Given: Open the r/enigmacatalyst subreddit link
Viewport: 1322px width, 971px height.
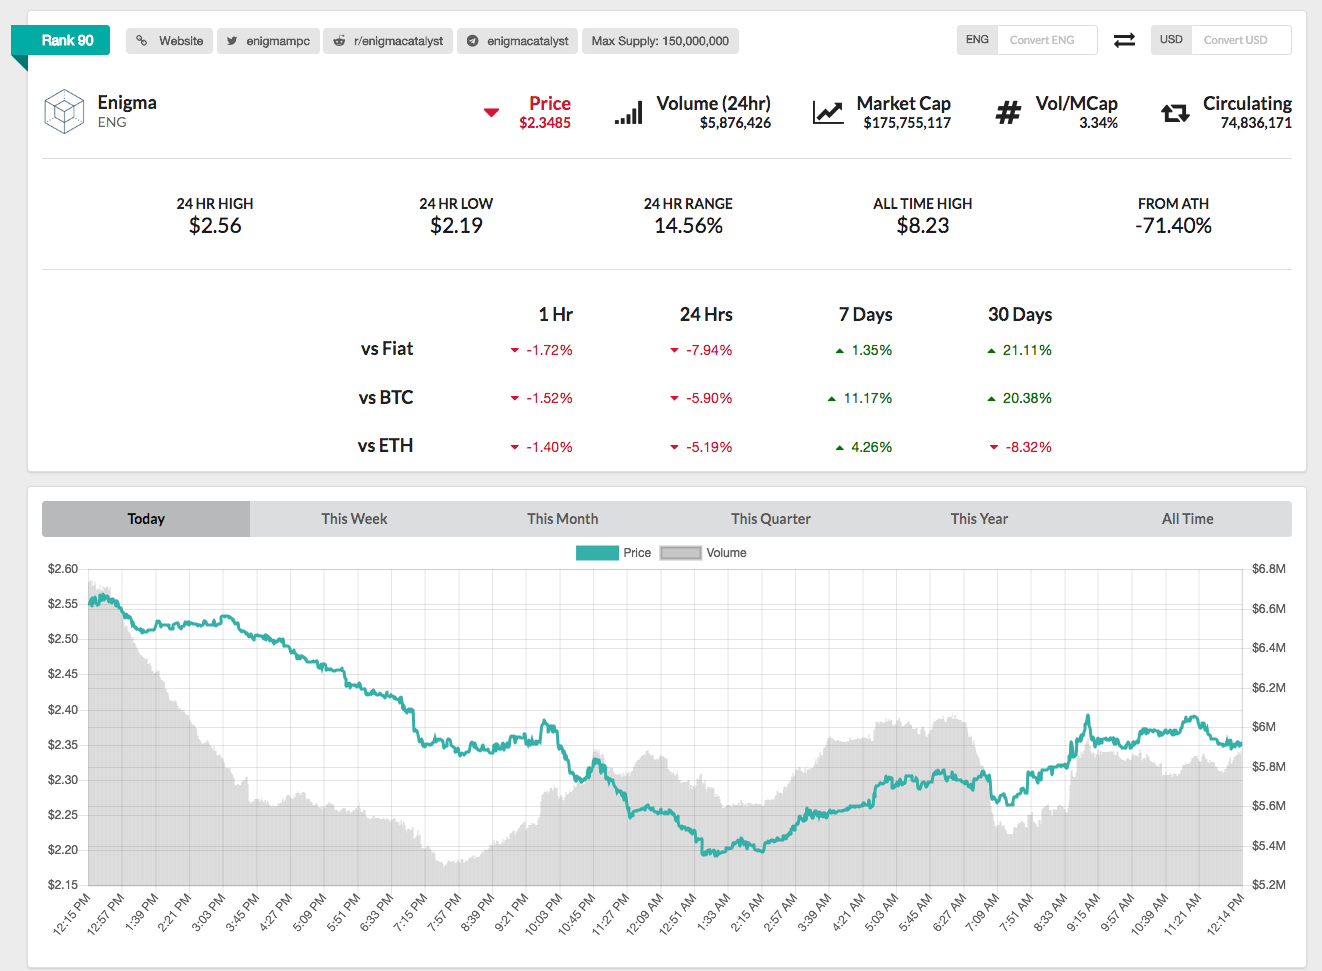Looking at the screenshot, I should tap(388, 41).
